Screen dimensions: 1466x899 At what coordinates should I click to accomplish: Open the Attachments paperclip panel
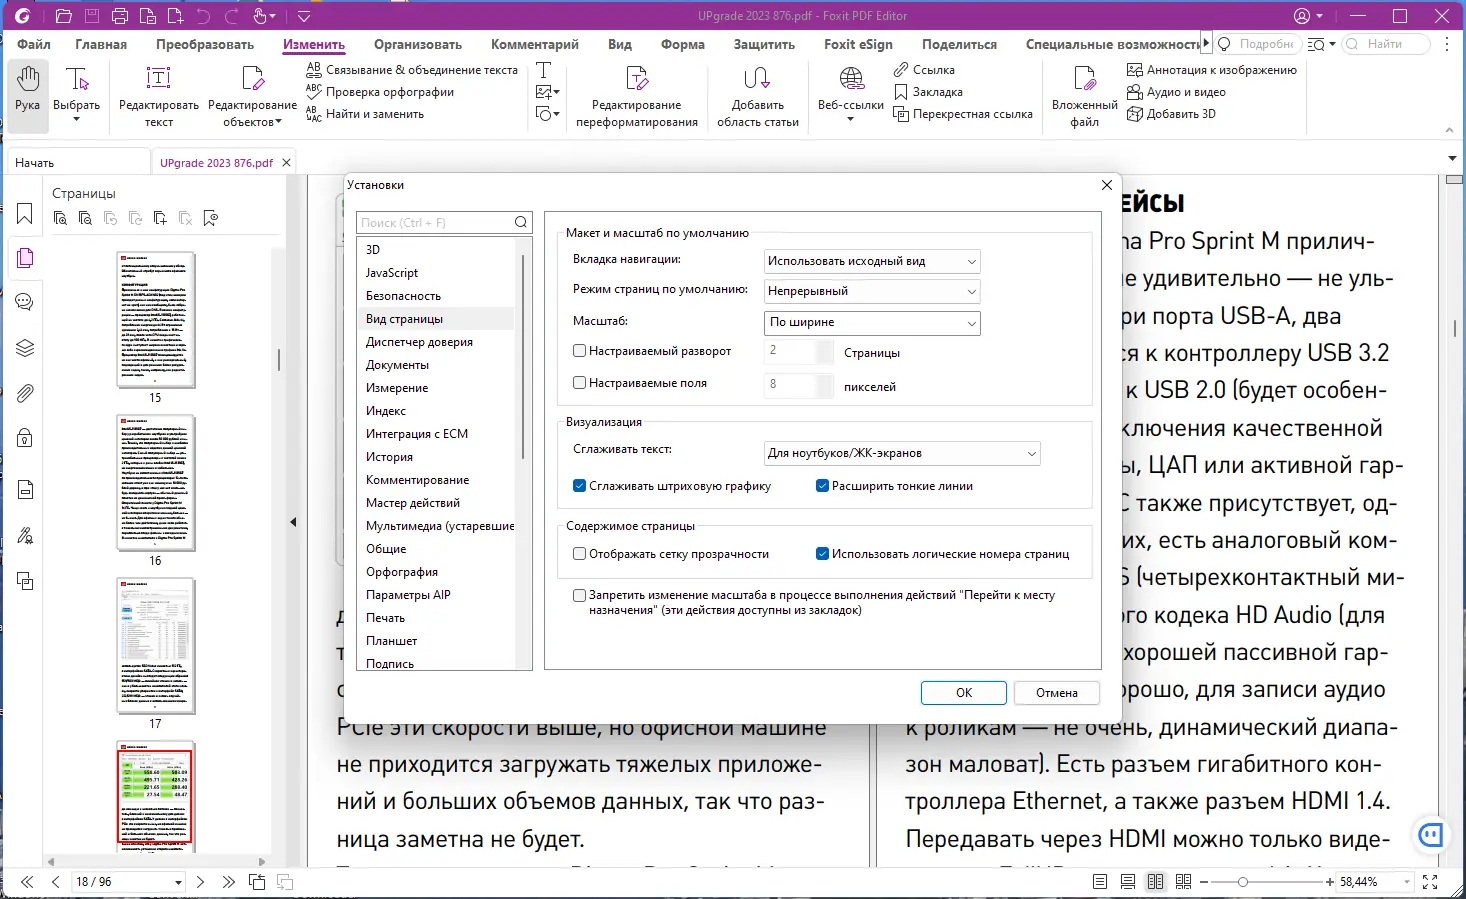[25, 393]
